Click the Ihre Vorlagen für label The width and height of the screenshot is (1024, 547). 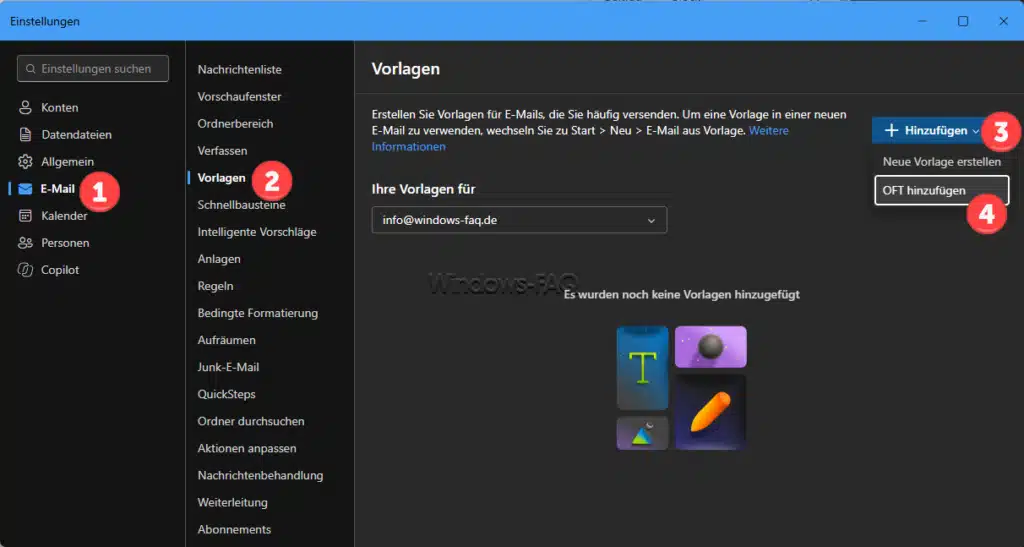(x=423, y=189)
